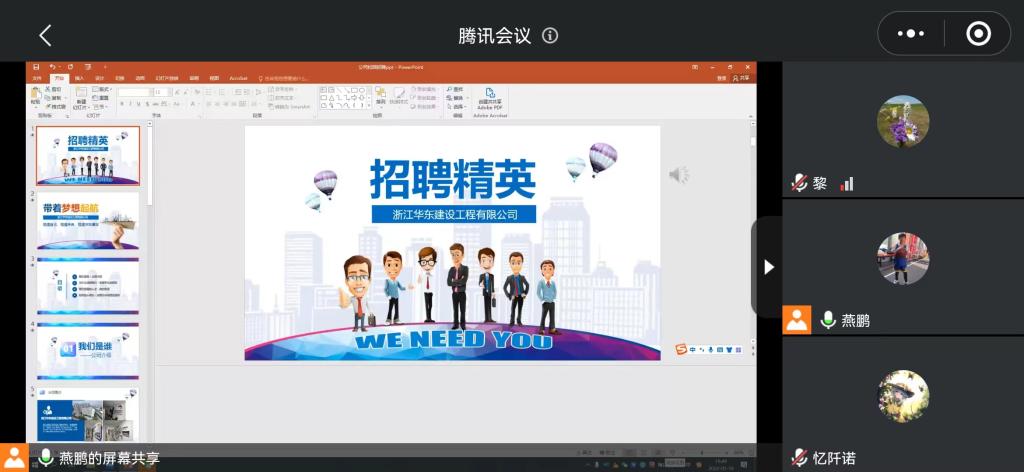Screen dimensions: 1024x472
Task: Open the three-dots more options menu
Action: 911,34
